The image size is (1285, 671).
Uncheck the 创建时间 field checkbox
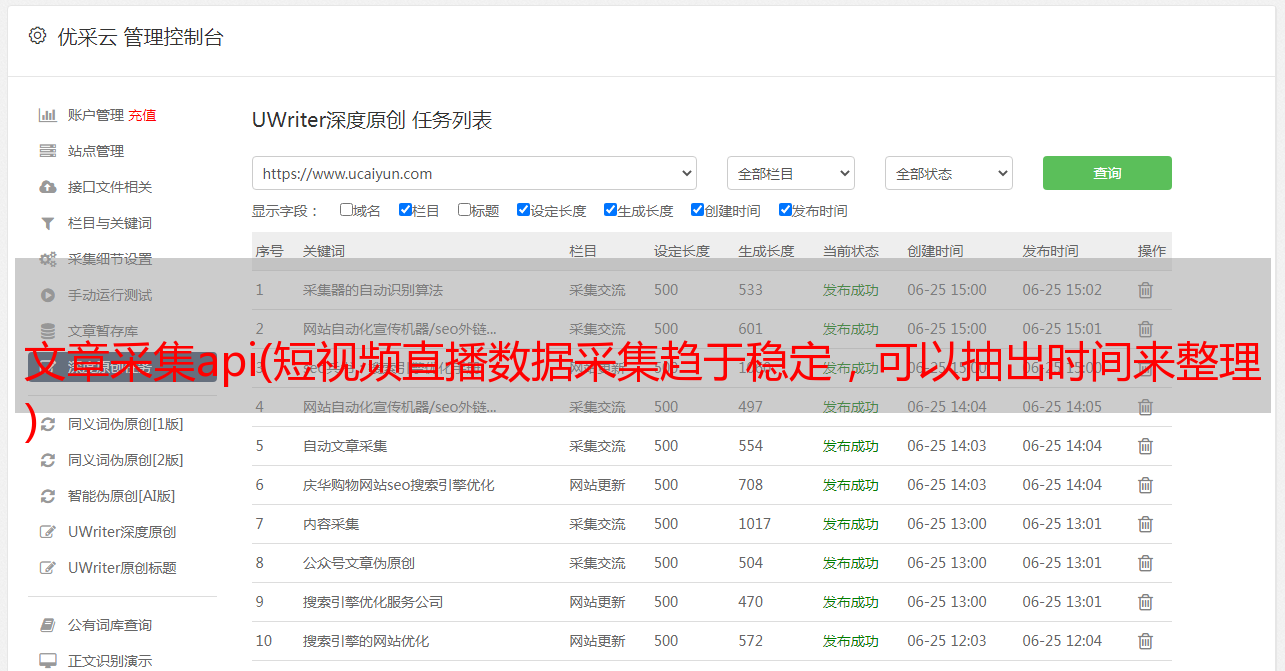click(697, 210)
